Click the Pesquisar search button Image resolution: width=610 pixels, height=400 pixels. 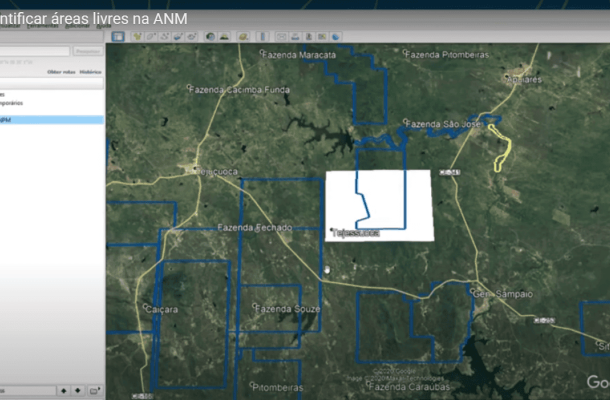(87, 51)
